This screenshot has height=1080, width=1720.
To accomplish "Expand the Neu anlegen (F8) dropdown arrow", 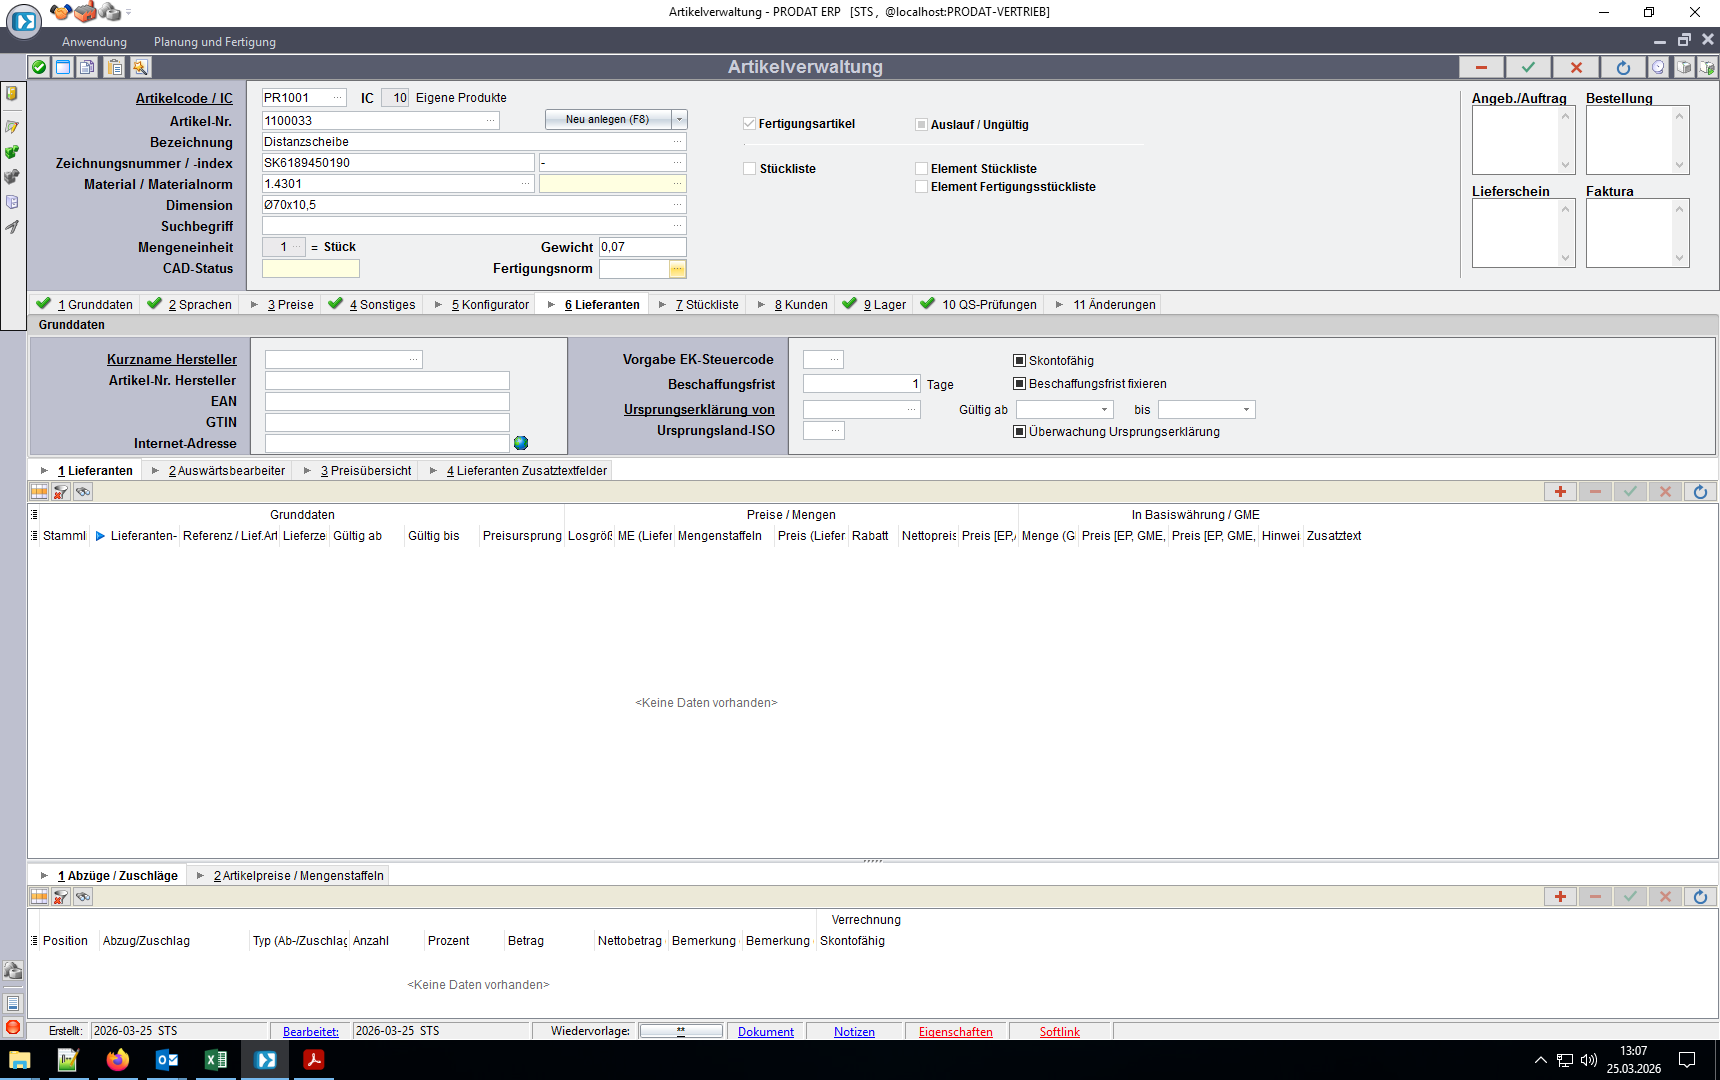I will pyautogui.click(x=680, y=119).
